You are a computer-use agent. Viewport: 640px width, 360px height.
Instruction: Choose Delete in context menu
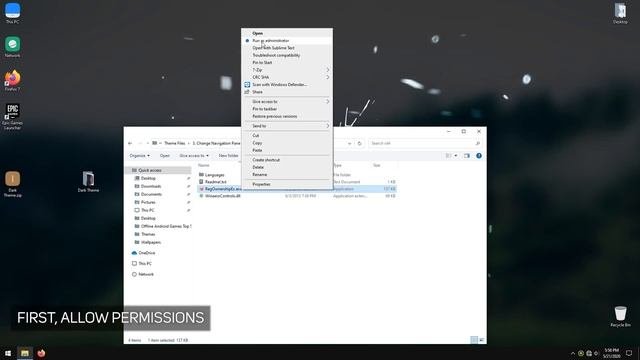click(287, 167)
